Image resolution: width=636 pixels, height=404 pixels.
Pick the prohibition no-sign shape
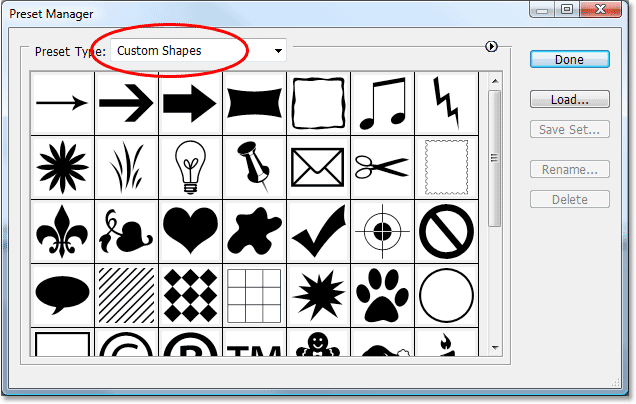[x=446, y=230]
